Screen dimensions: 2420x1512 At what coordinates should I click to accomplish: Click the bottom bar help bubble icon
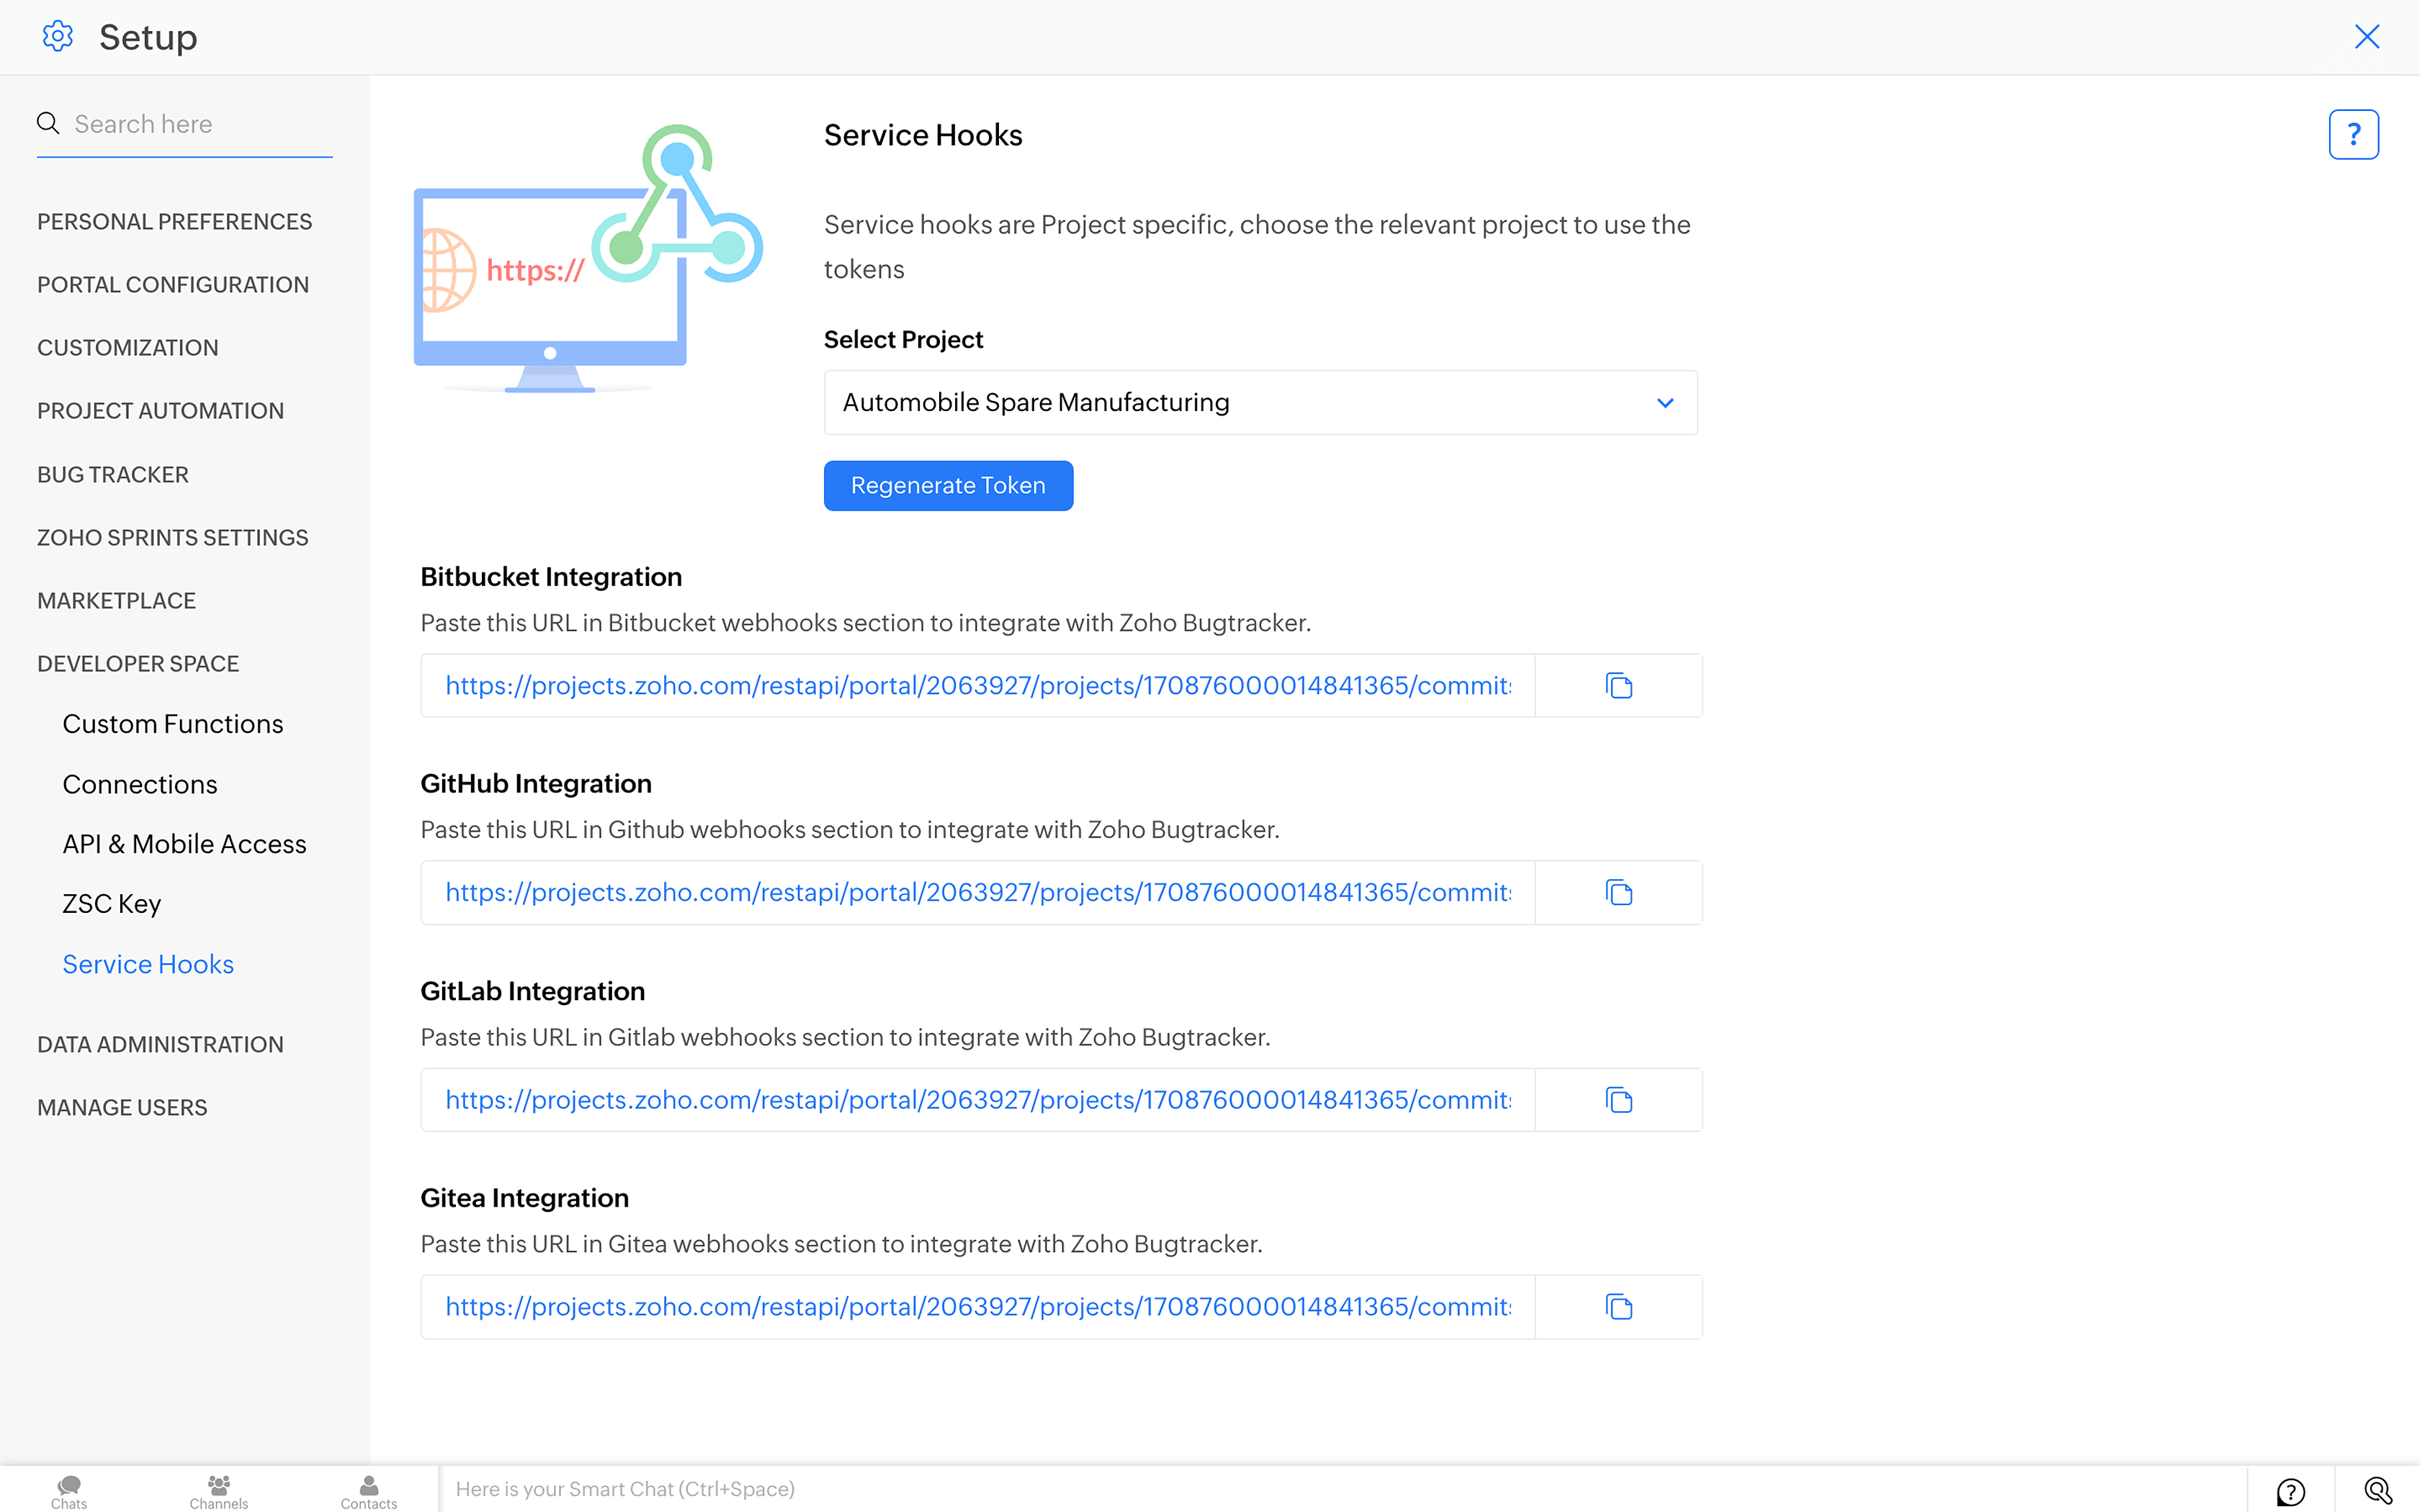tap(2290, 1491)
